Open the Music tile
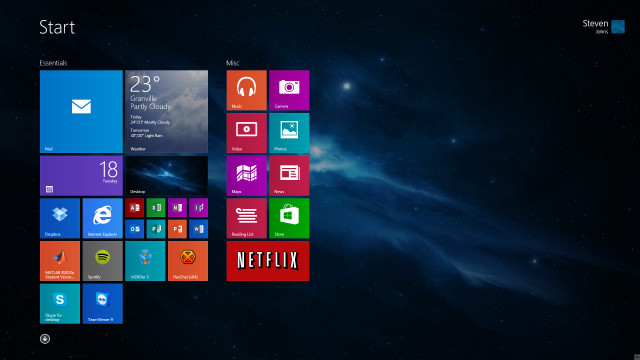640x360 pixels. [247, 90]
